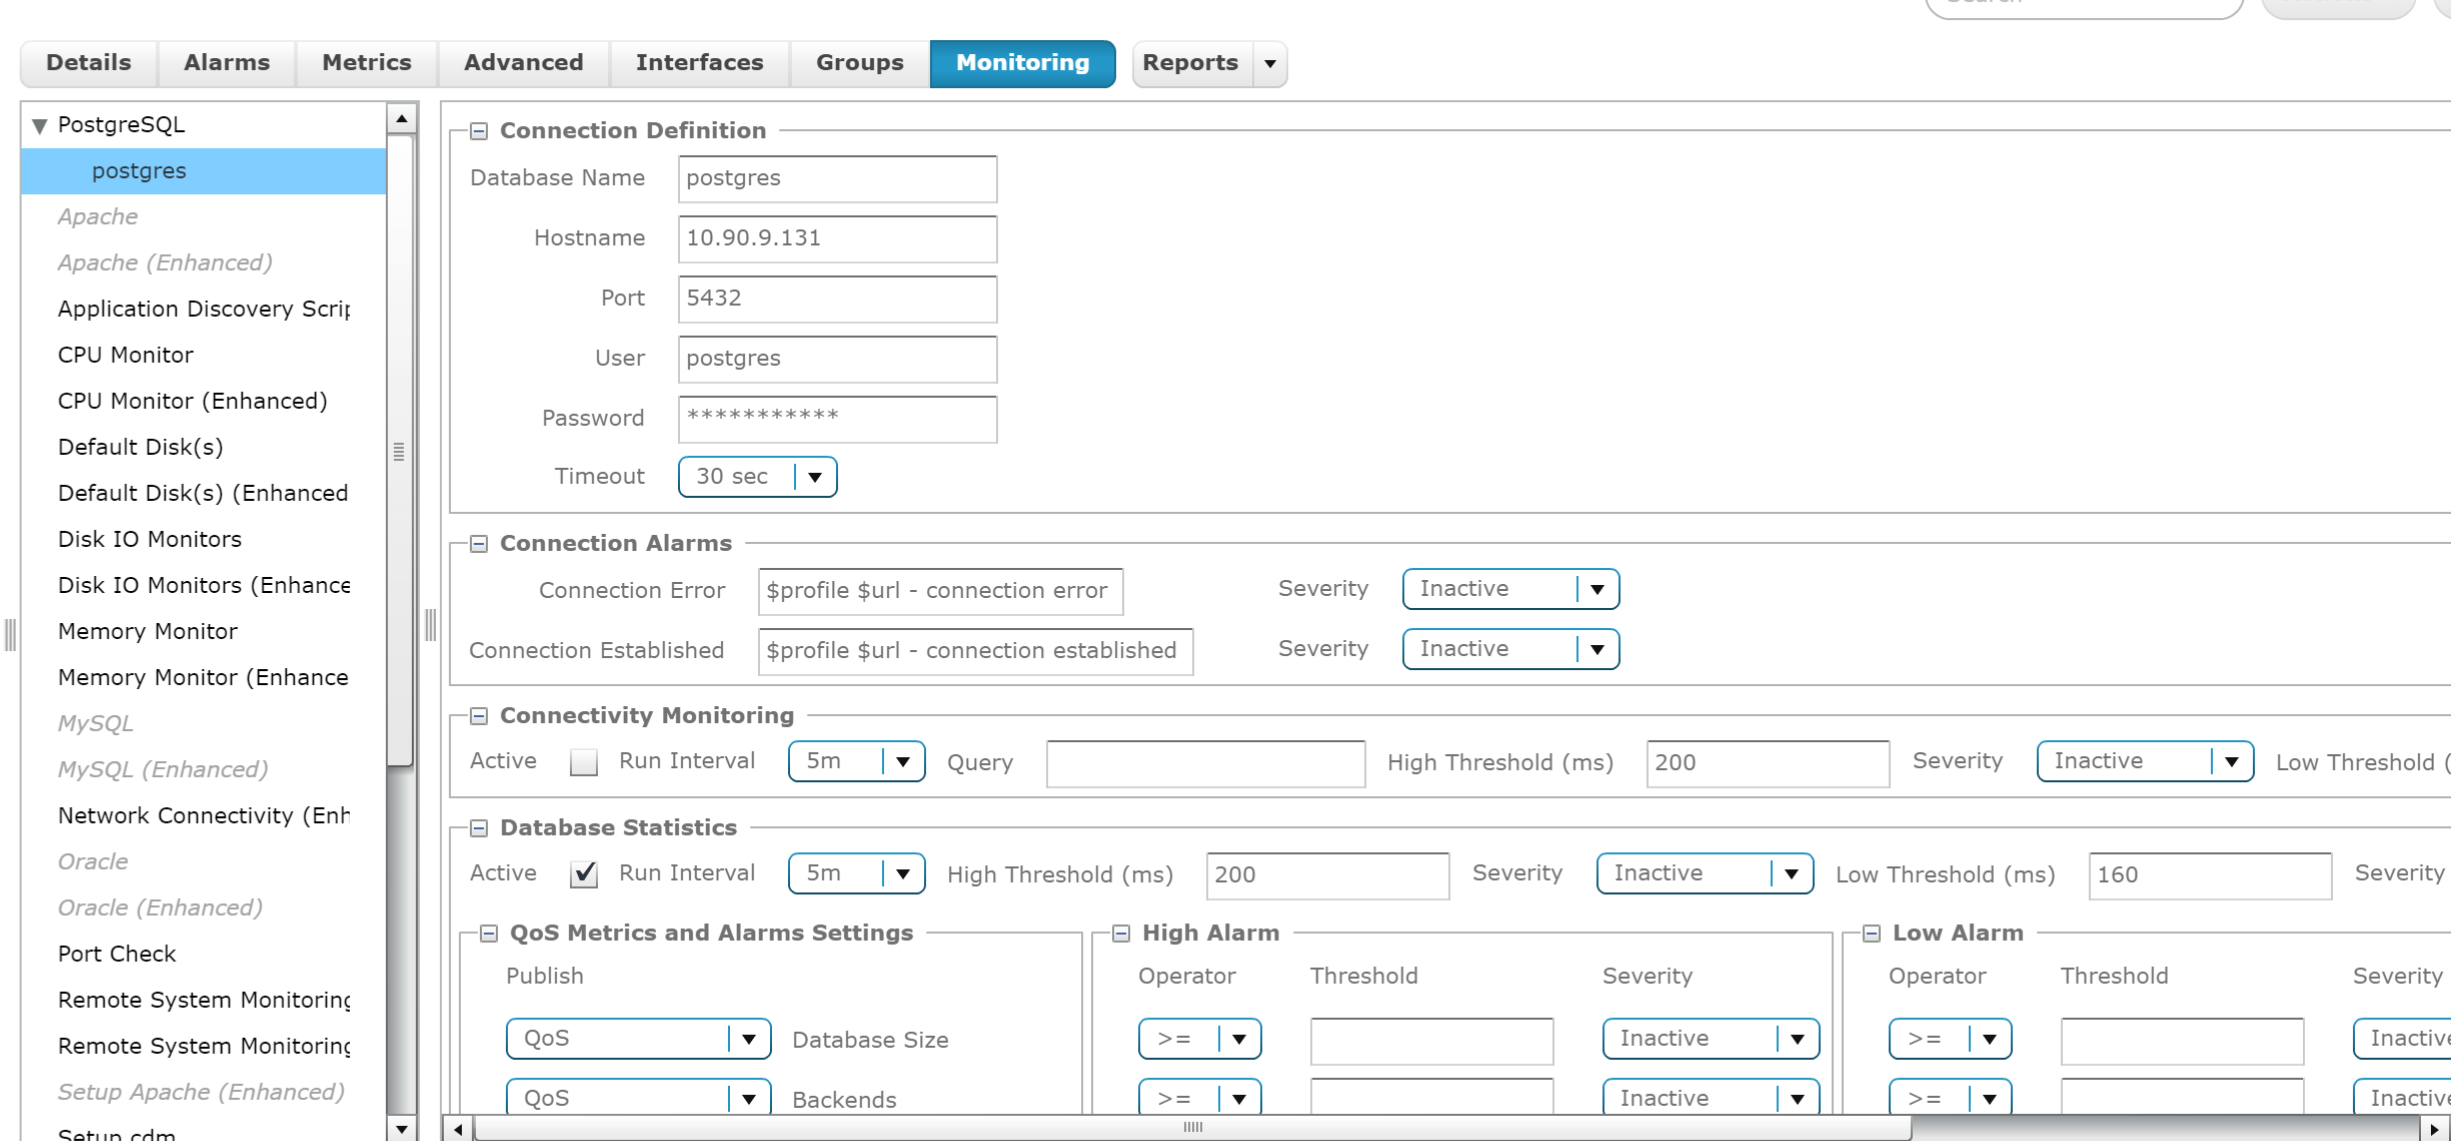
Task: Select Port Check in template list
Action: [x=117, y=954]
